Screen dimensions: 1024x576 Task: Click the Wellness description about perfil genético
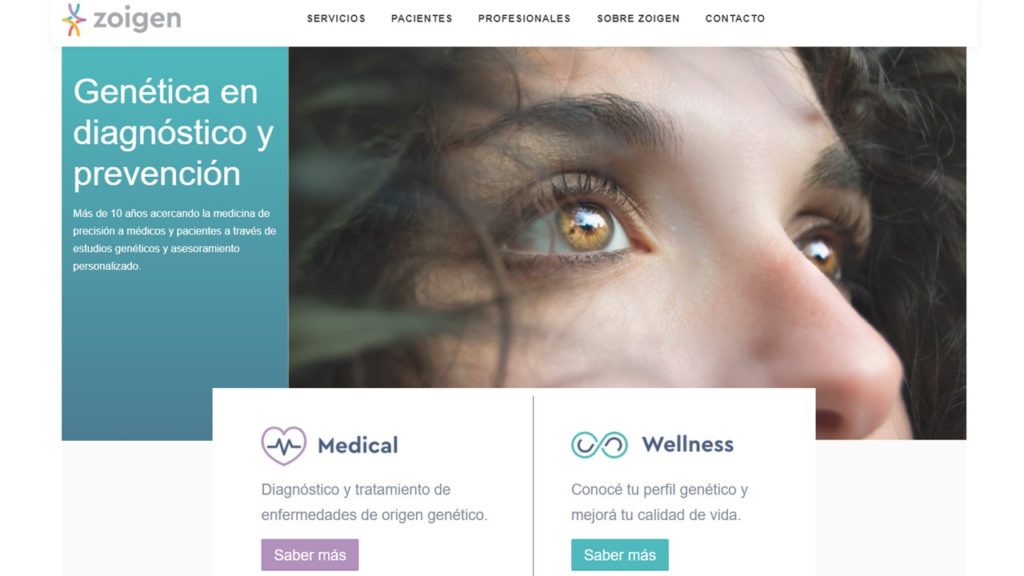coord(660,502)
